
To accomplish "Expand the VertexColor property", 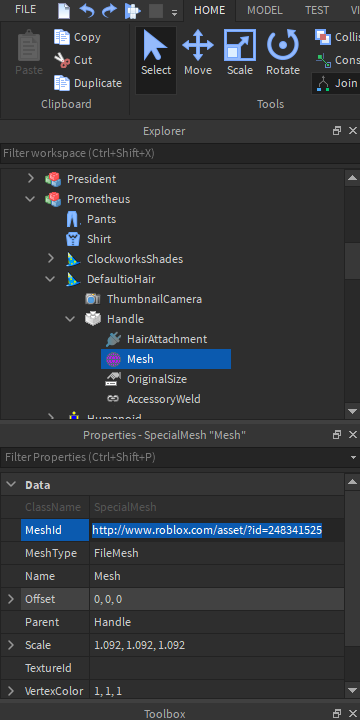I will pos(11,691).
